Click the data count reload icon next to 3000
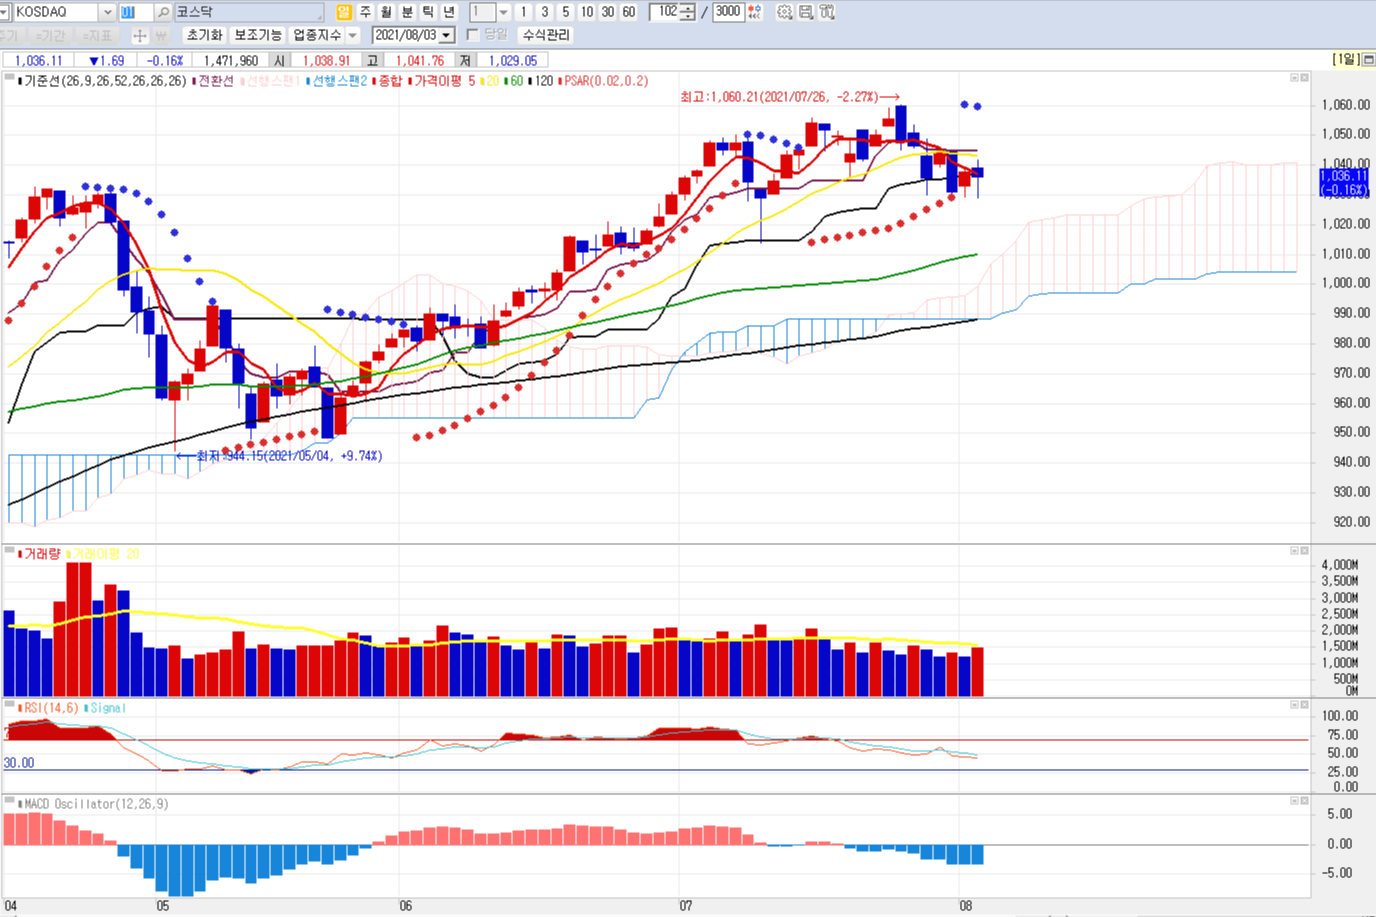 pos(754,12)
